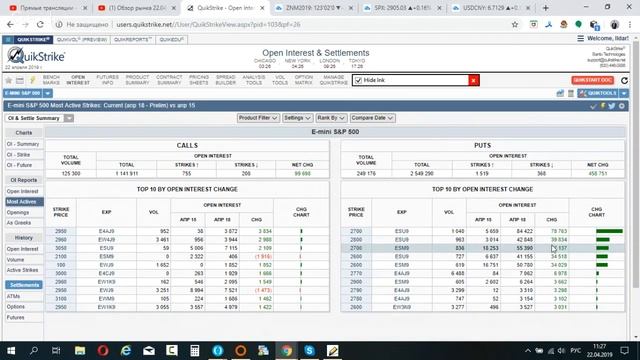Open File Explorer from the taskbar
This screenshot has width=640, height=360.
coord(80,351)
